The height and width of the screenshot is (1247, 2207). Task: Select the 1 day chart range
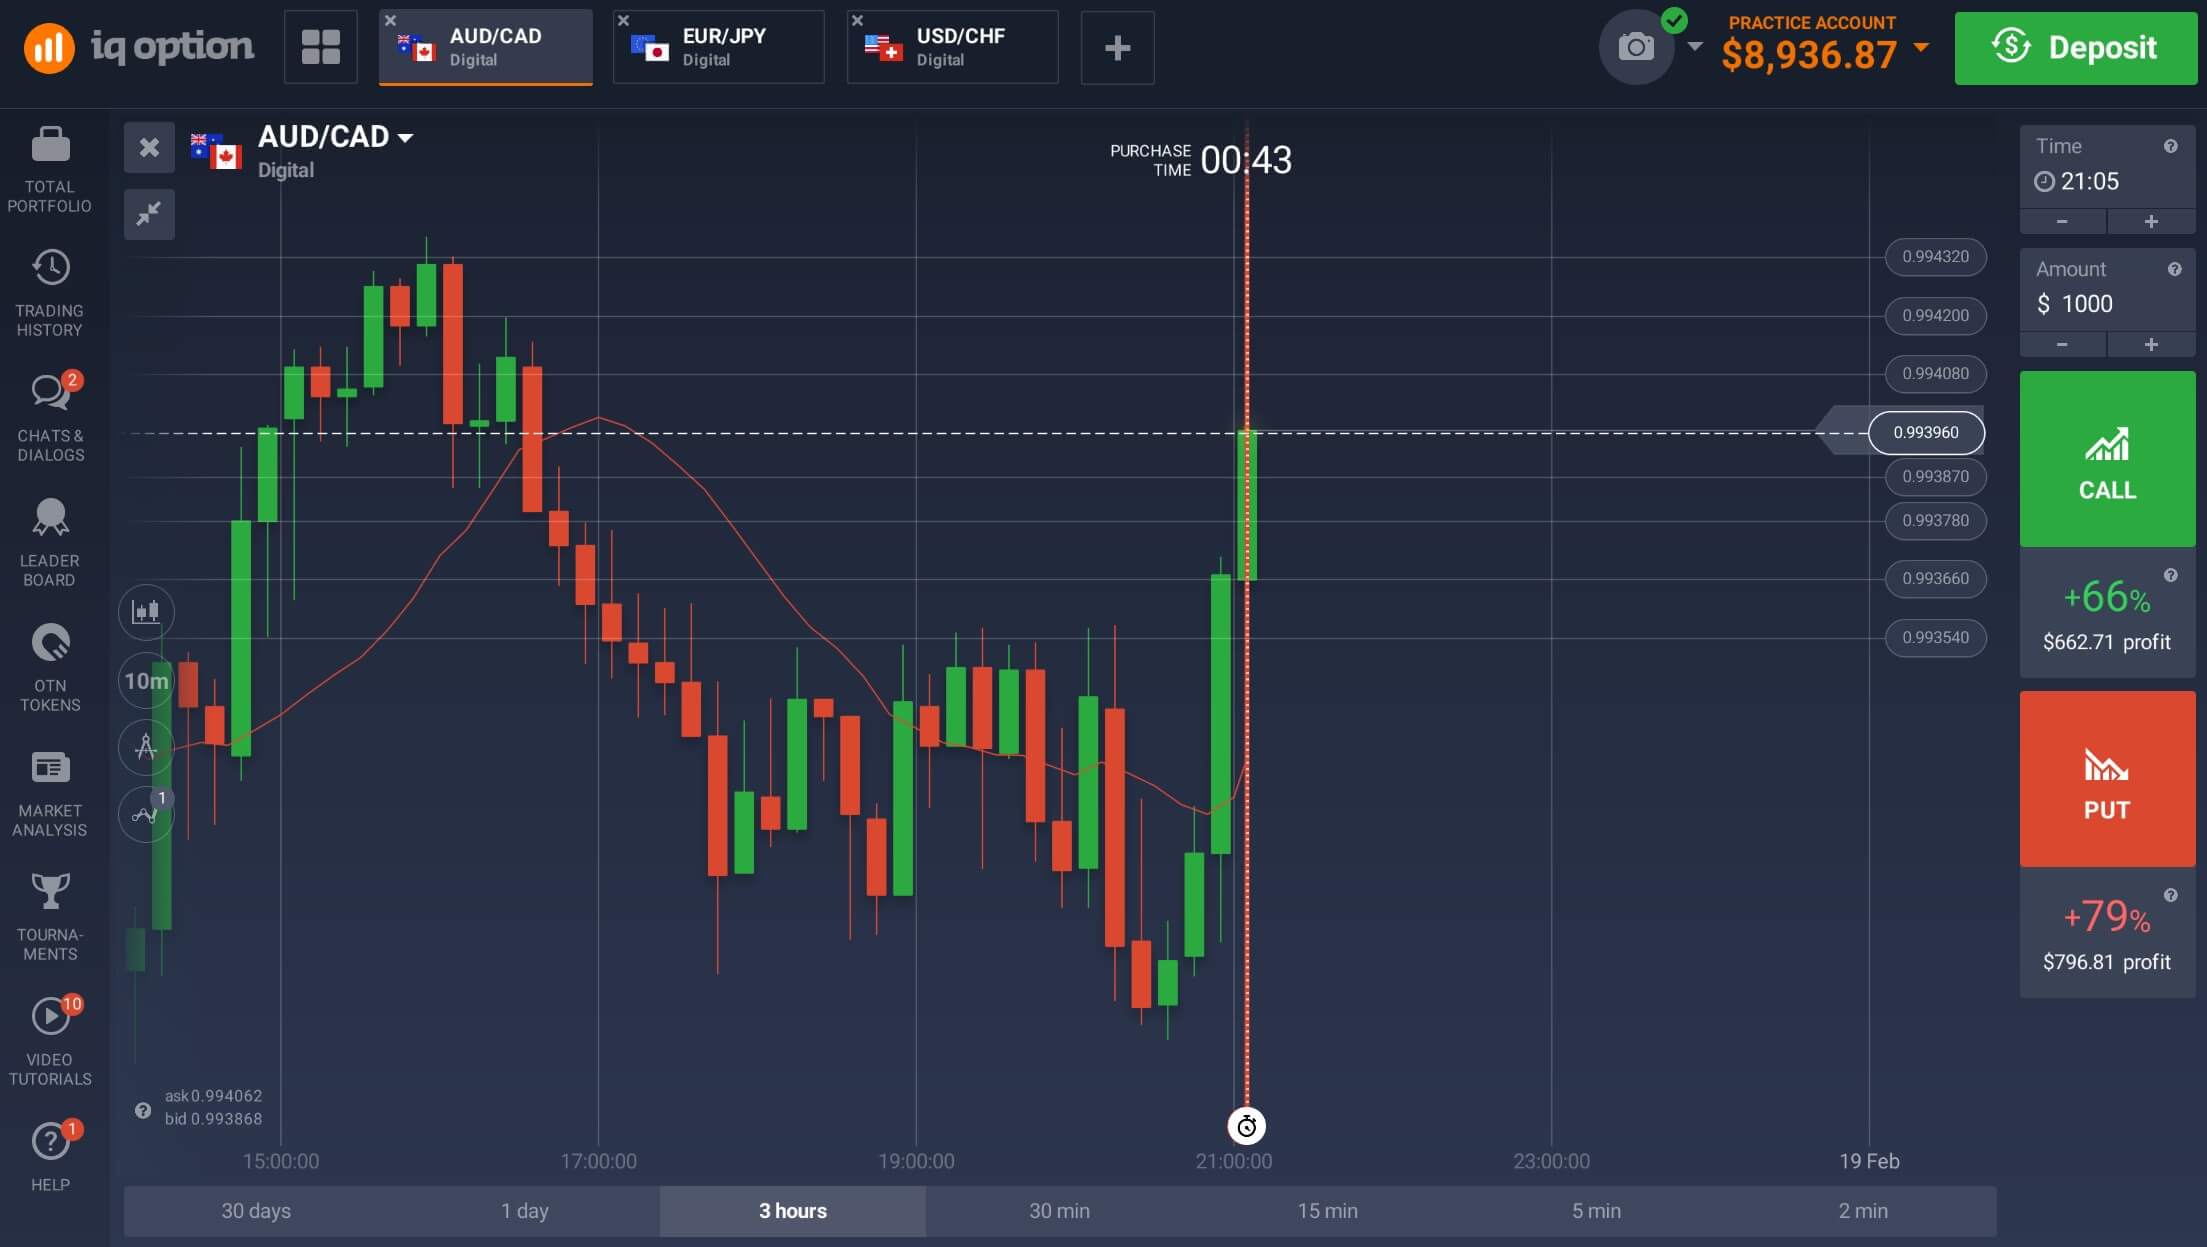coord(525,1211)
